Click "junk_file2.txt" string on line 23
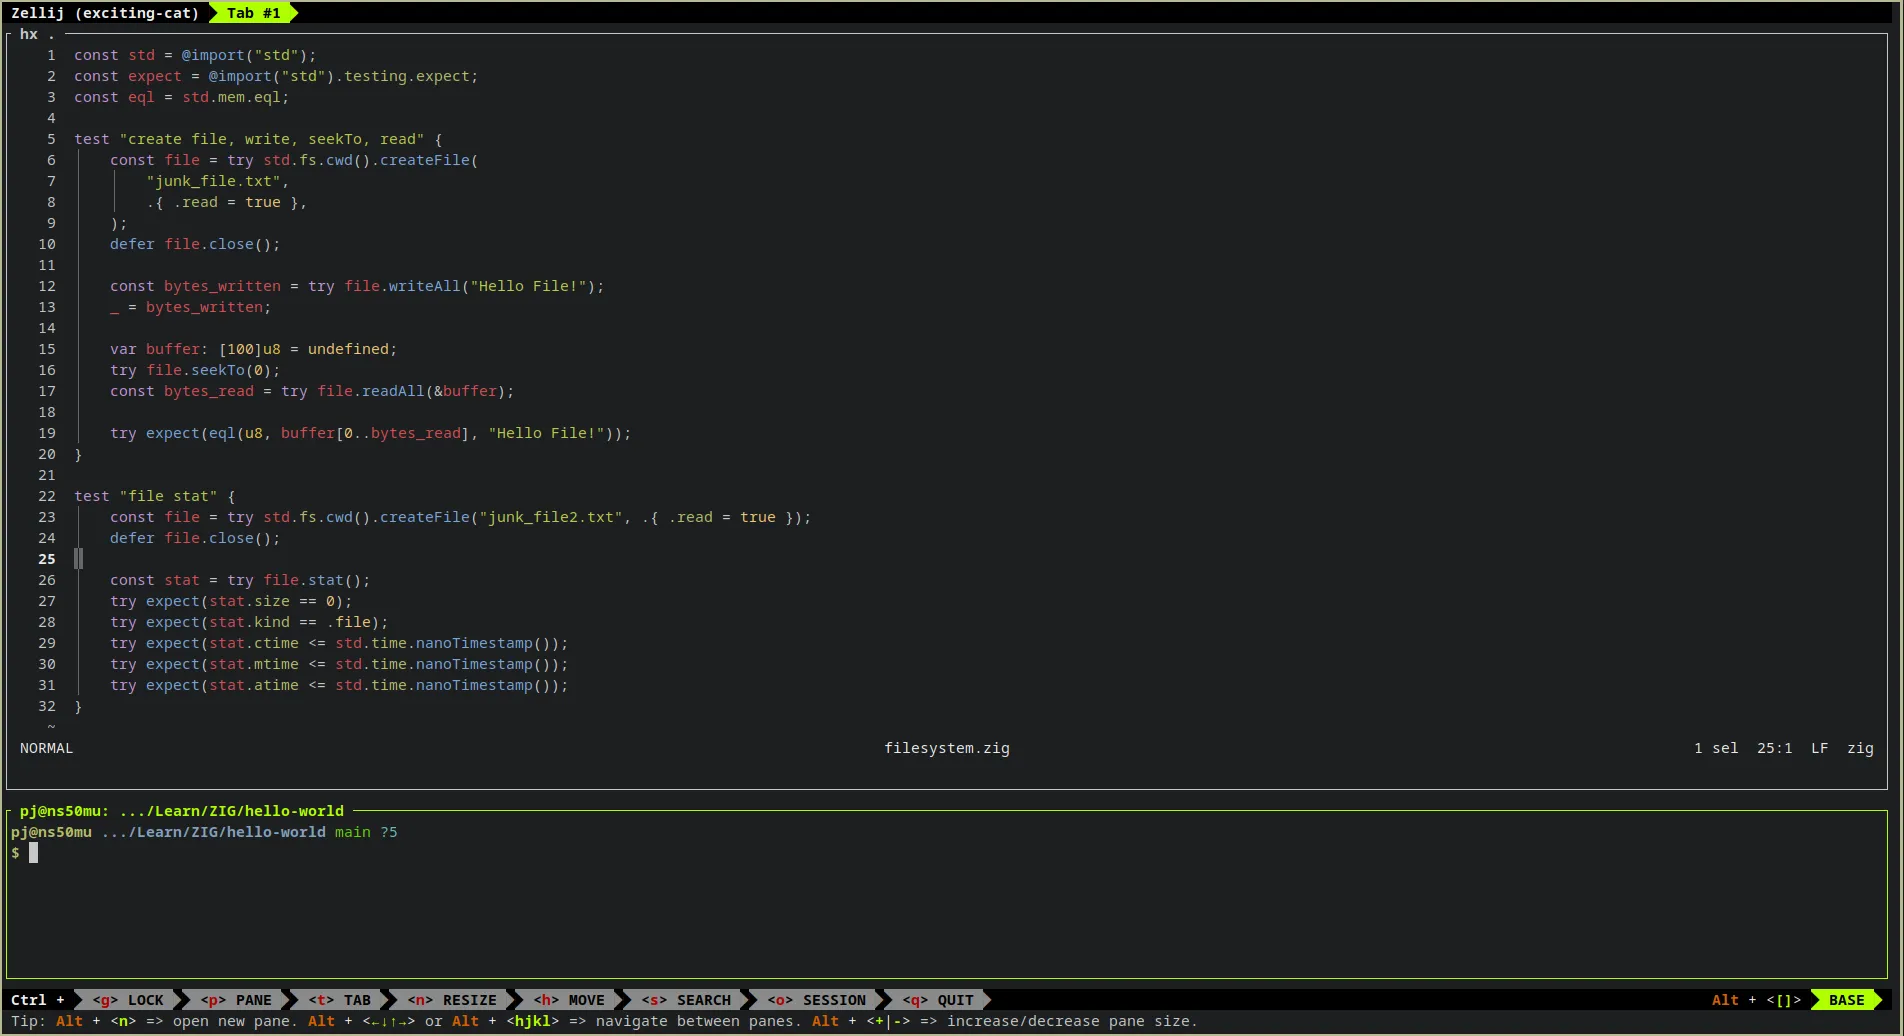Viewport: 1904px width, 1036px height. pyautogui.click(x=550, y=517)
